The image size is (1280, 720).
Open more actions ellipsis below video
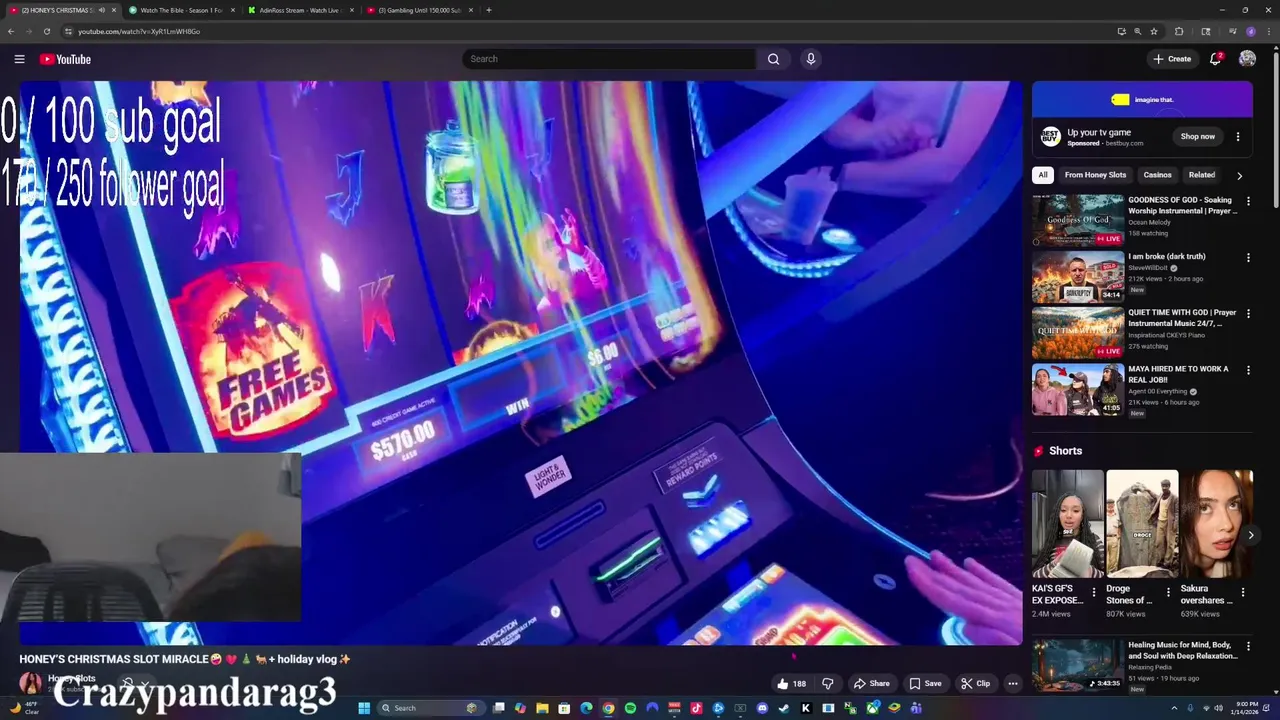pyautogui.click(x=1013, y=684)
